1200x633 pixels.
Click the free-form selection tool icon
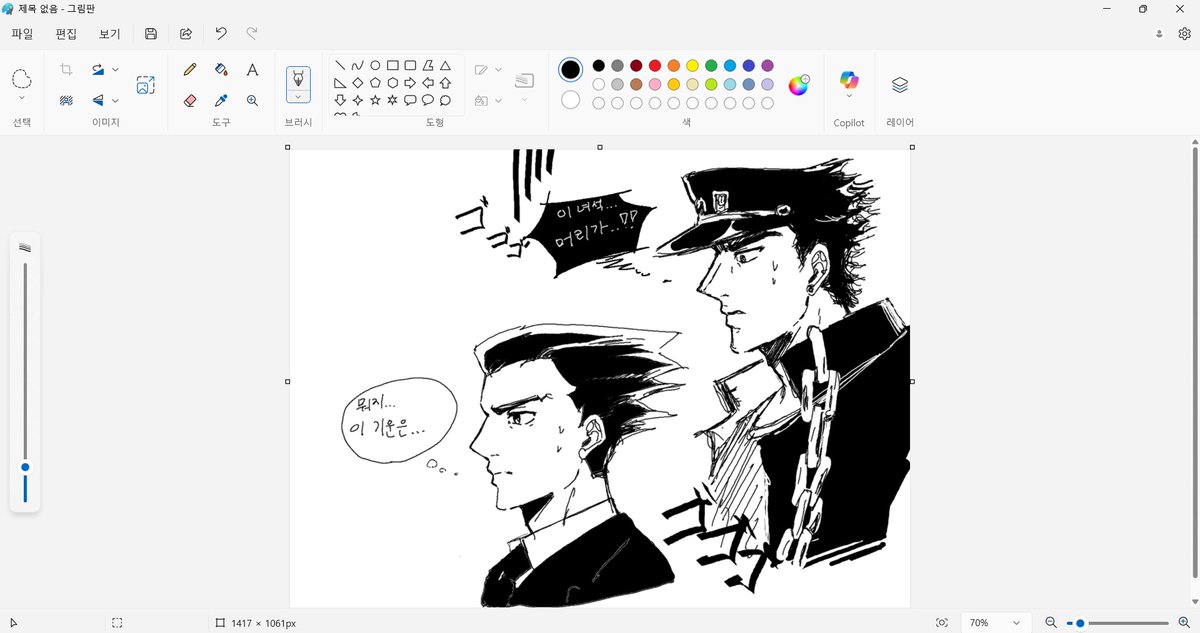pyautogui.click(x=22, y=79)
